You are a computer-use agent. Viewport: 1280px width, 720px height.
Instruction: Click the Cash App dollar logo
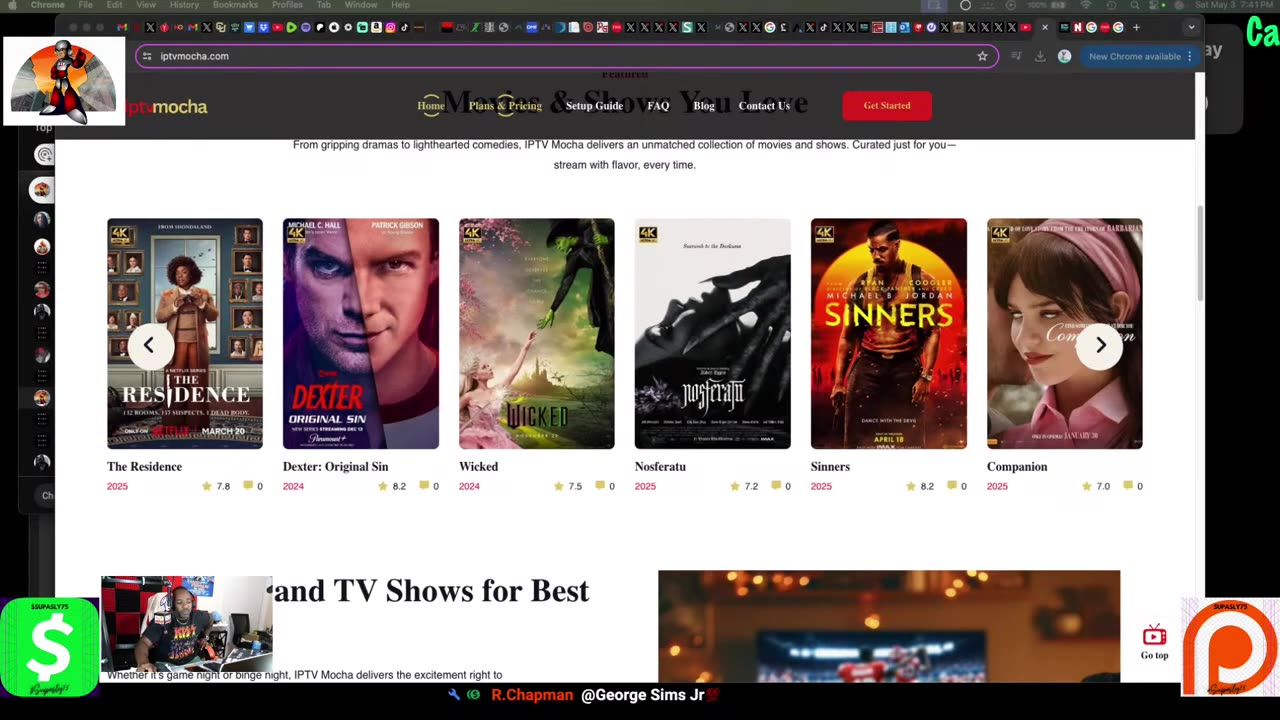(49, 646)
